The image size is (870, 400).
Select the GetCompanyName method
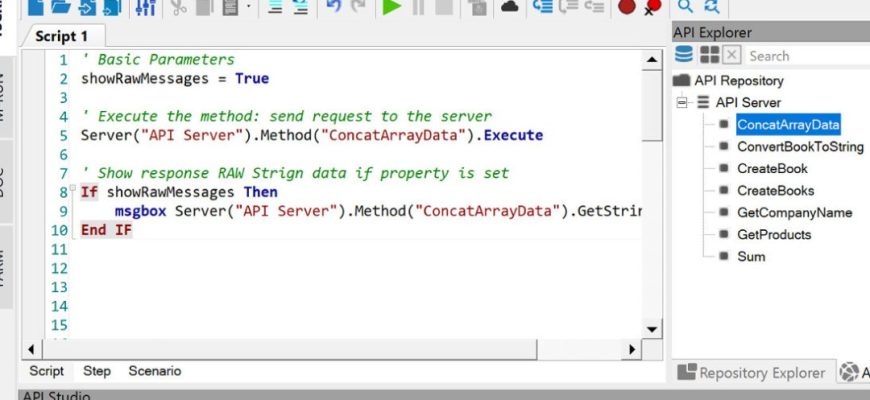click(x=794, y=213)
